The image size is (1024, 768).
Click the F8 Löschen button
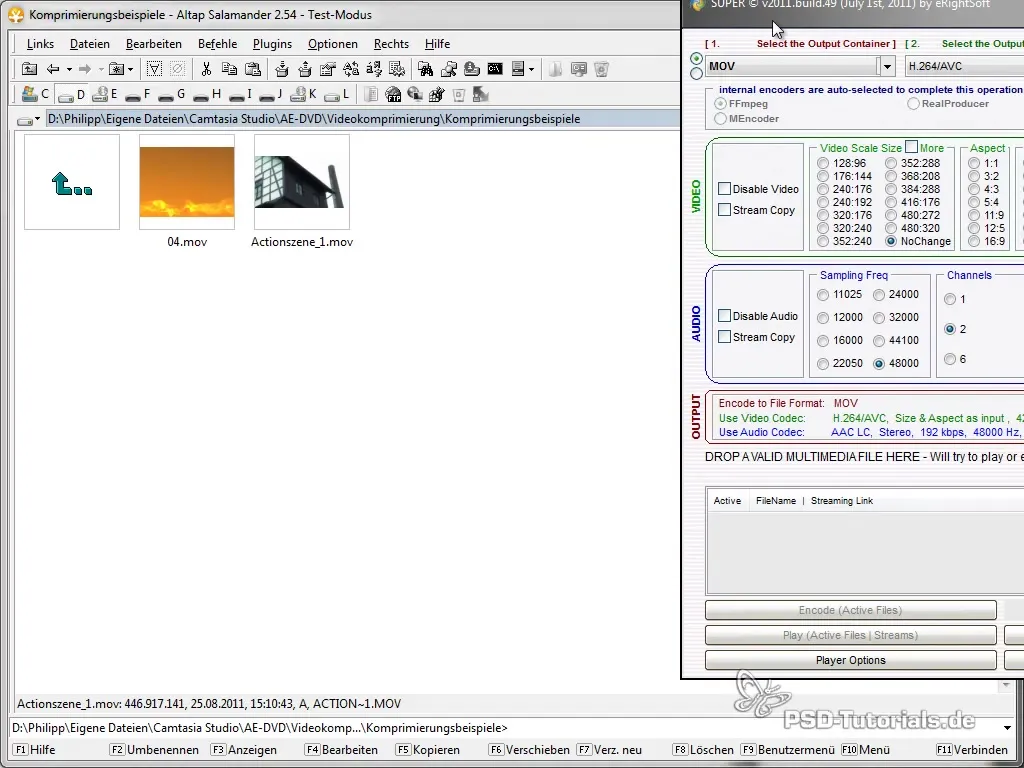pyautogui.click(x=703, y=750)
